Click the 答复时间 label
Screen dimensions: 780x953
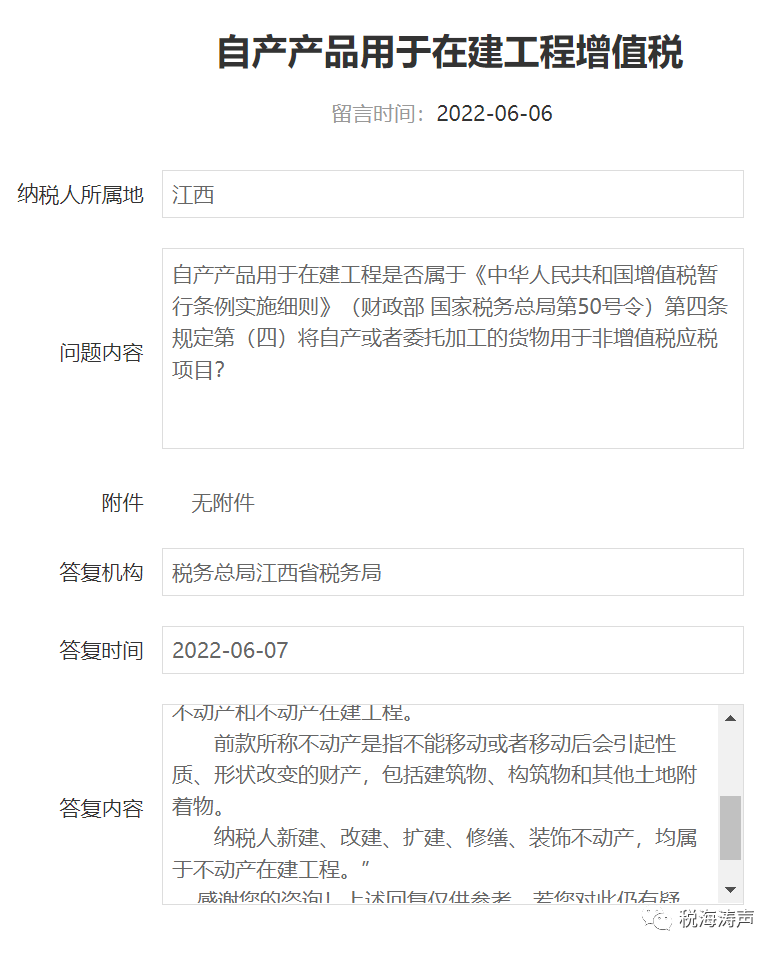point(102,650)
